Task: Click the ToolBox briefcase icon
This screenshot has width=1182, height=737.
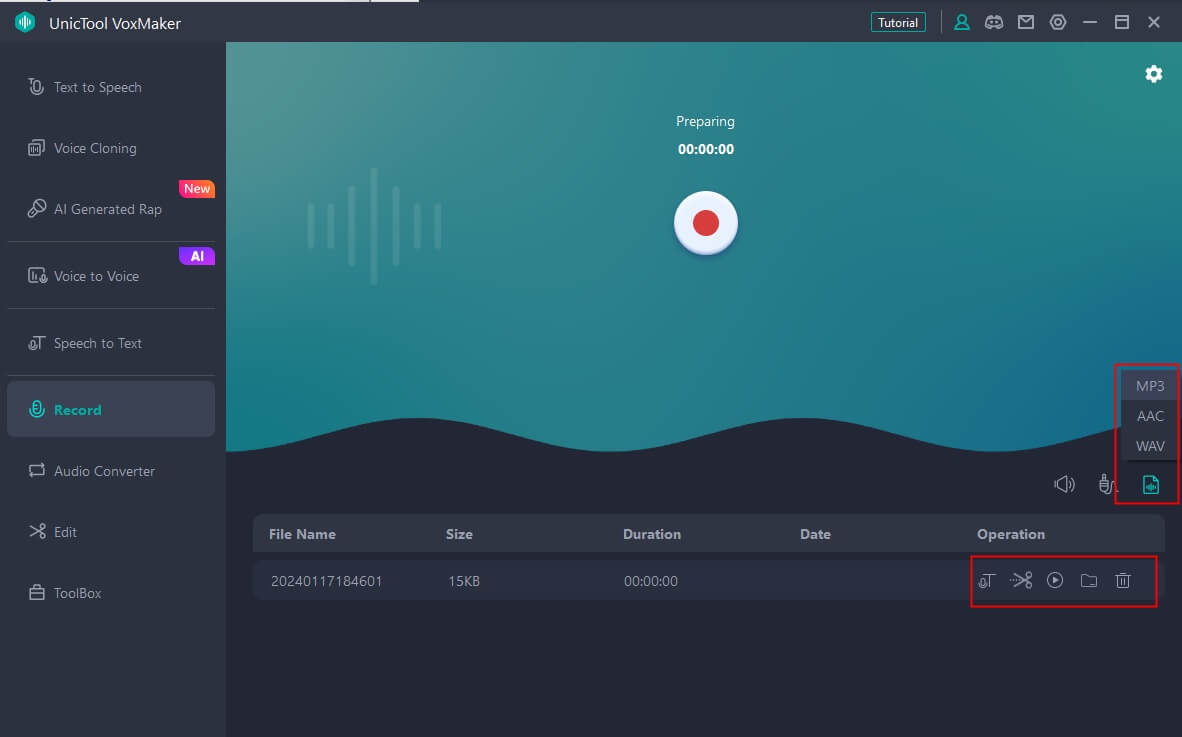Action: pyautogui.click(x=37, y=593)
